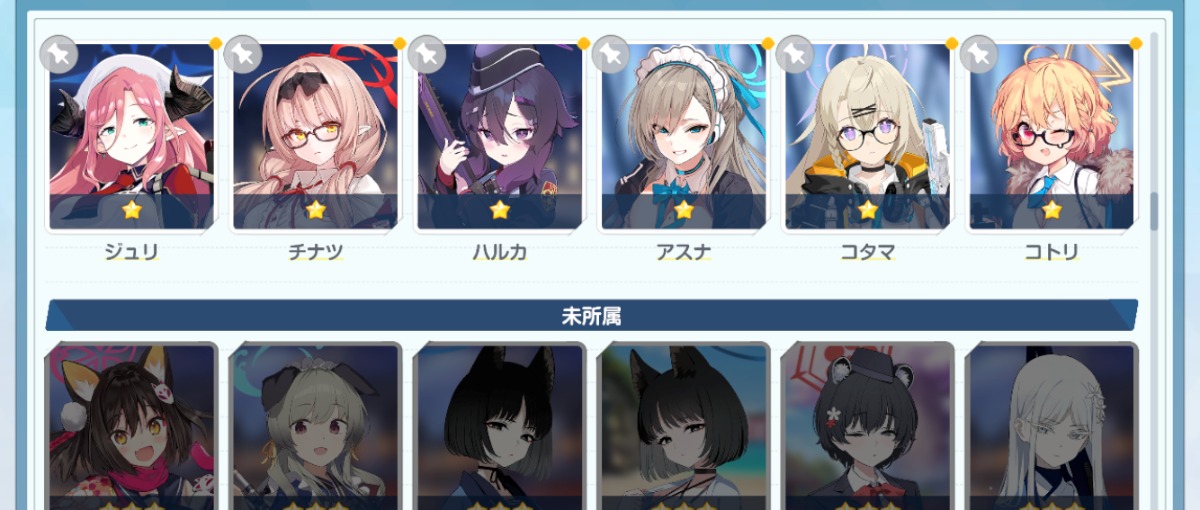This screenshot has height=510, width=1200.
Task: Select the ジュリ character portrait
Action: pyautogui.click(x=131, y=137)
